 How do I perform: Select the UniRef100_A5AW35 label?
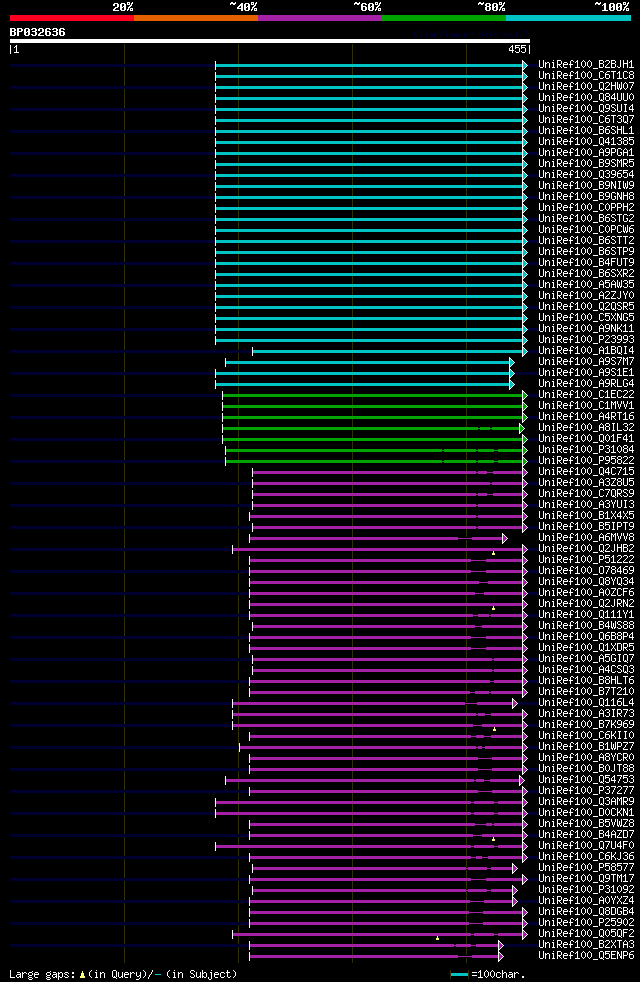(586, 284)
